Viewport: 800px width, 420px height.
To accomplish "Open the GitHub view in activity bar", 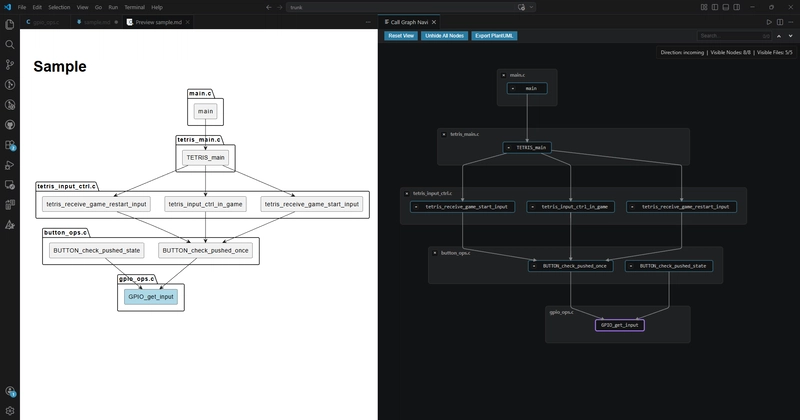I will point(10,125).
